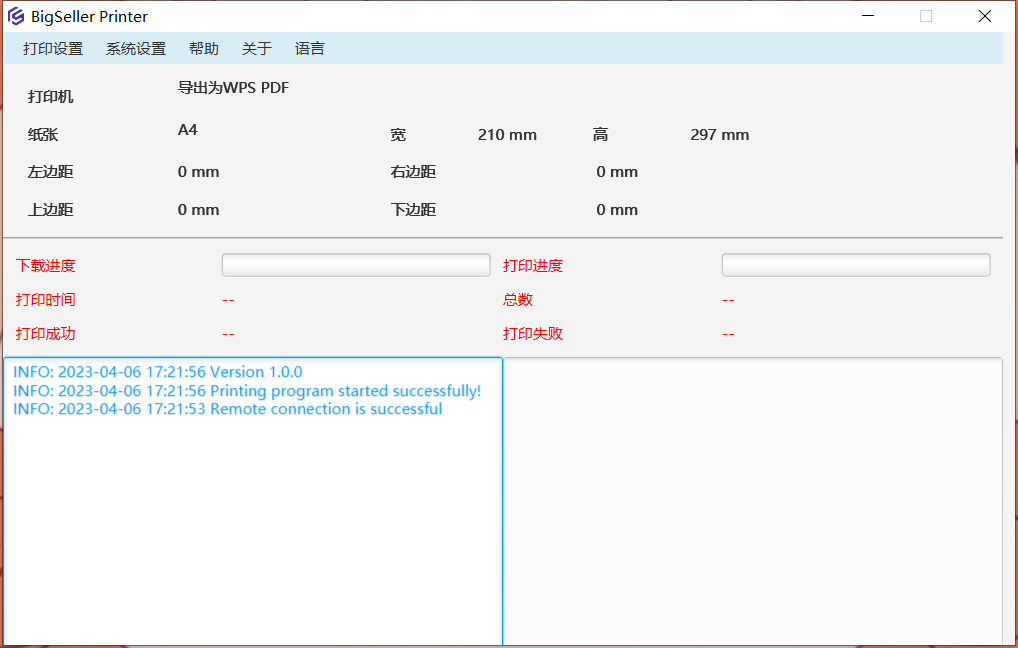
Task: Click the A4 paper size value
Action: (188, 130)
